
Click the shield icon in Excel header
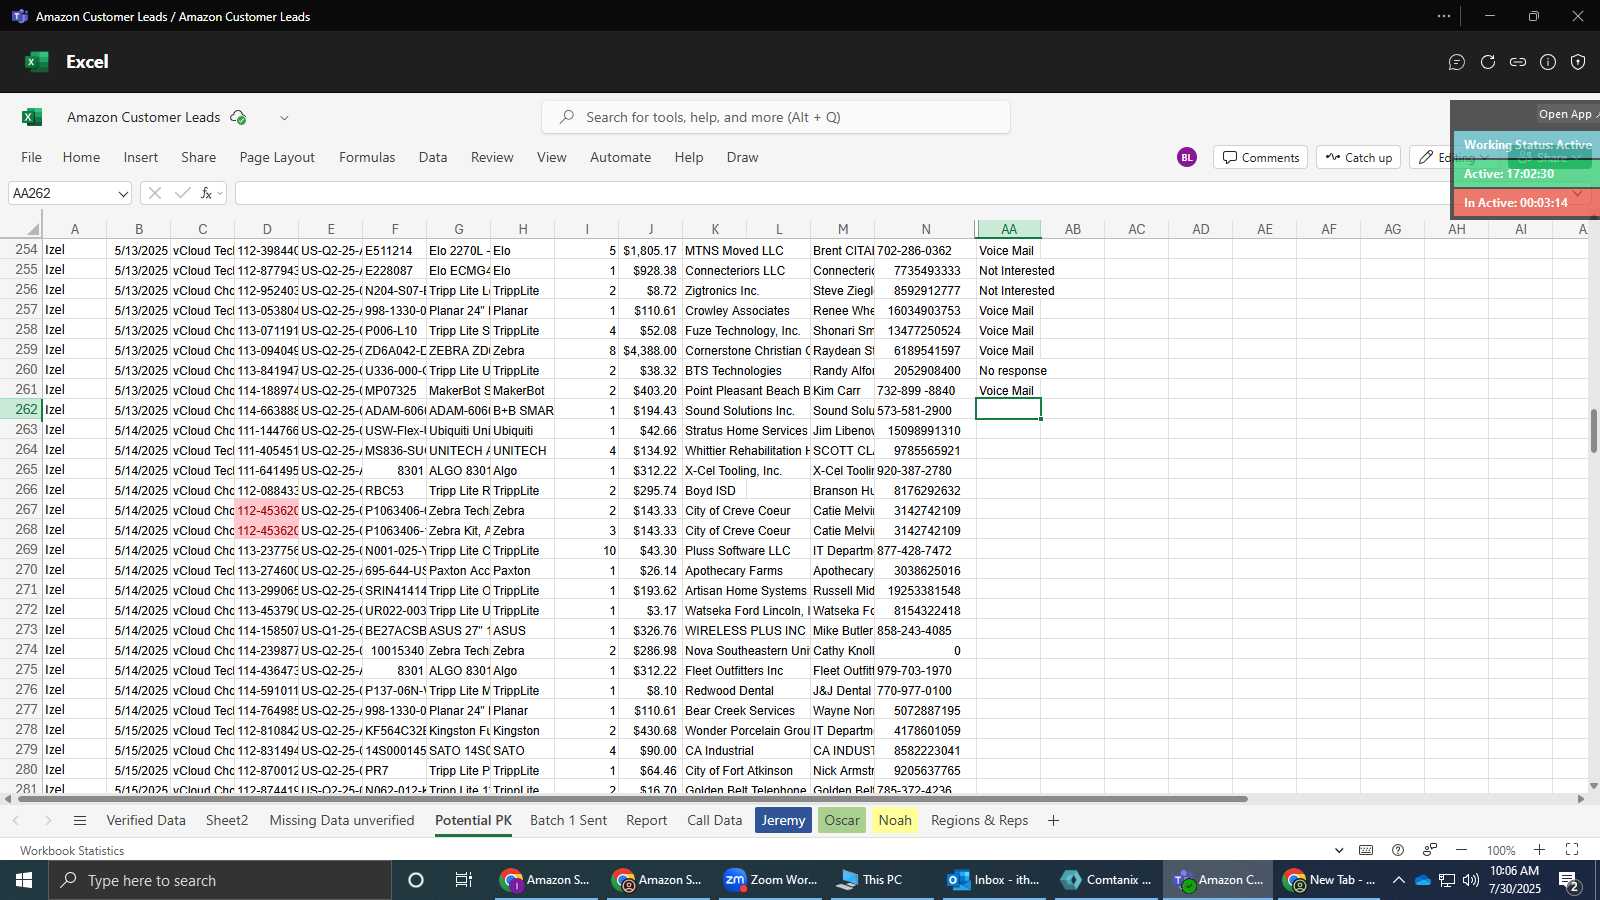tap(1578, 62)
